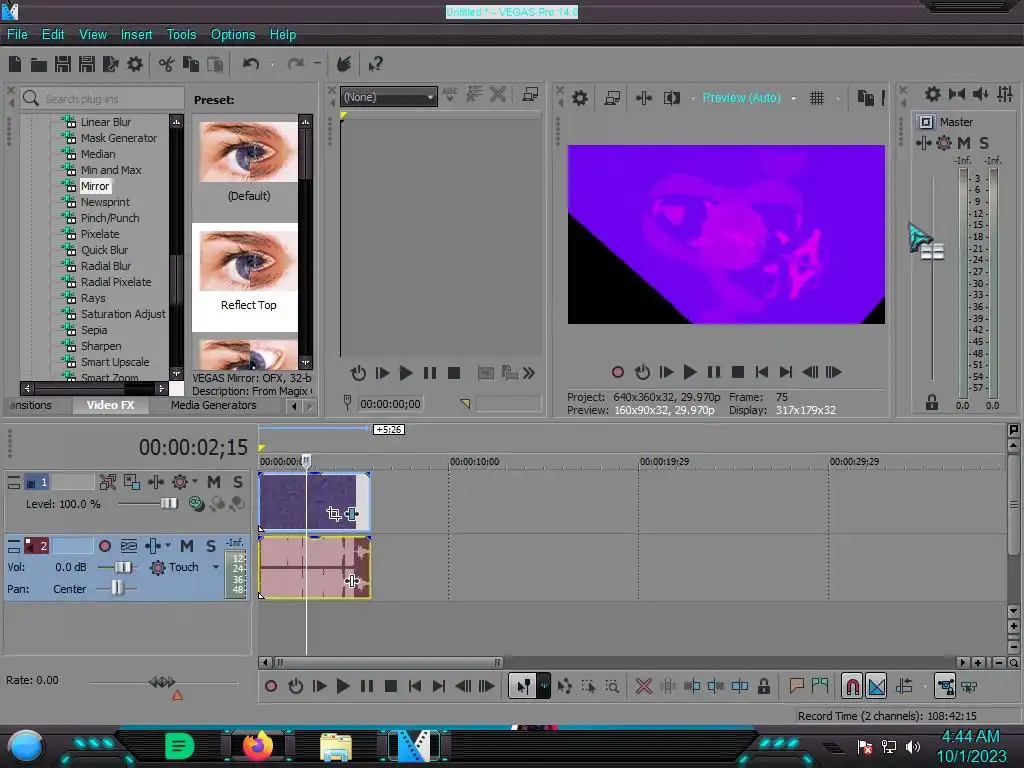The image size is (1024, 768).
Task: Open video preview properties gear icon
Action: pos(580,98)
